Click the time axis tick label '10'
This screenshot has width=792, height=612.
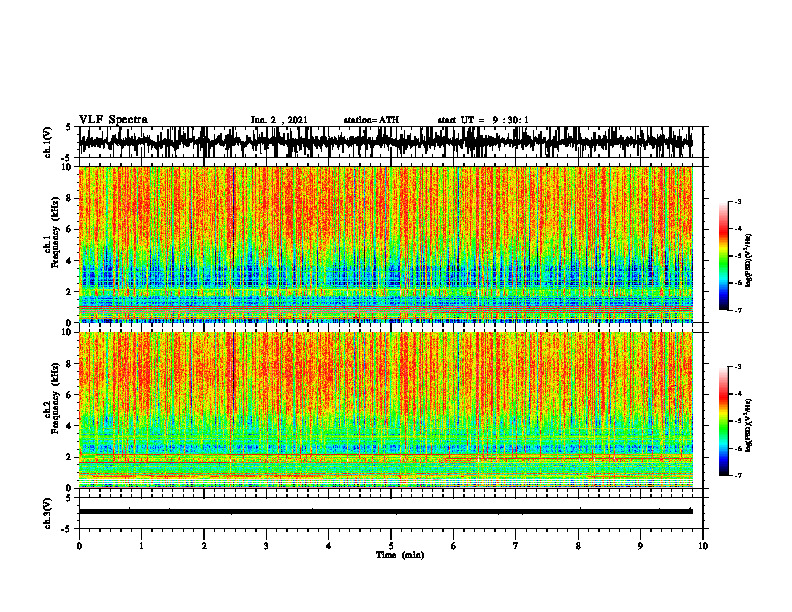click(x=703, y=546)
